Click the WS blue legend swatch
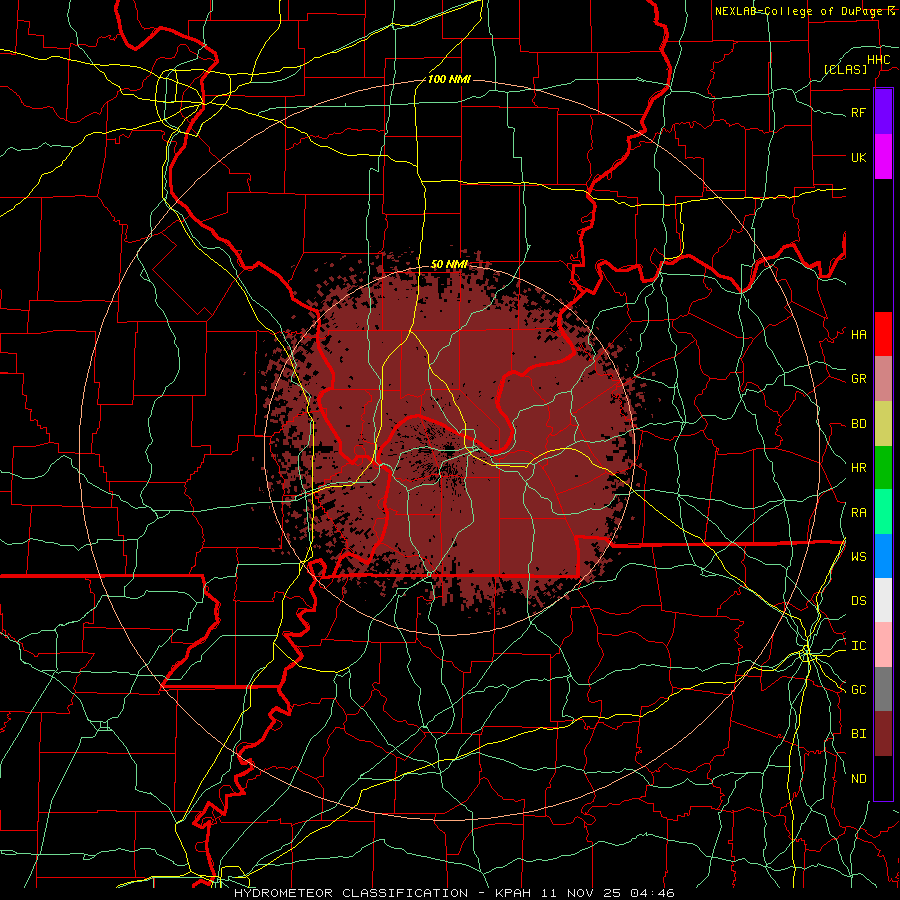900x900 pixels. [883, 556]
